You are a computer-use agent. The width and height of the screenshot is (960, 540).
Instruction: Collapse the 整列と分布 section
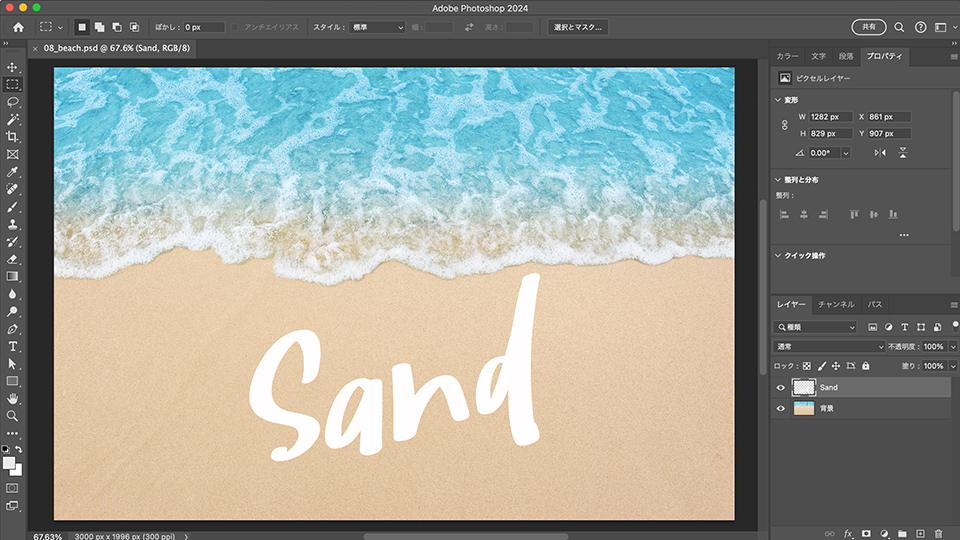pos(778,180)
